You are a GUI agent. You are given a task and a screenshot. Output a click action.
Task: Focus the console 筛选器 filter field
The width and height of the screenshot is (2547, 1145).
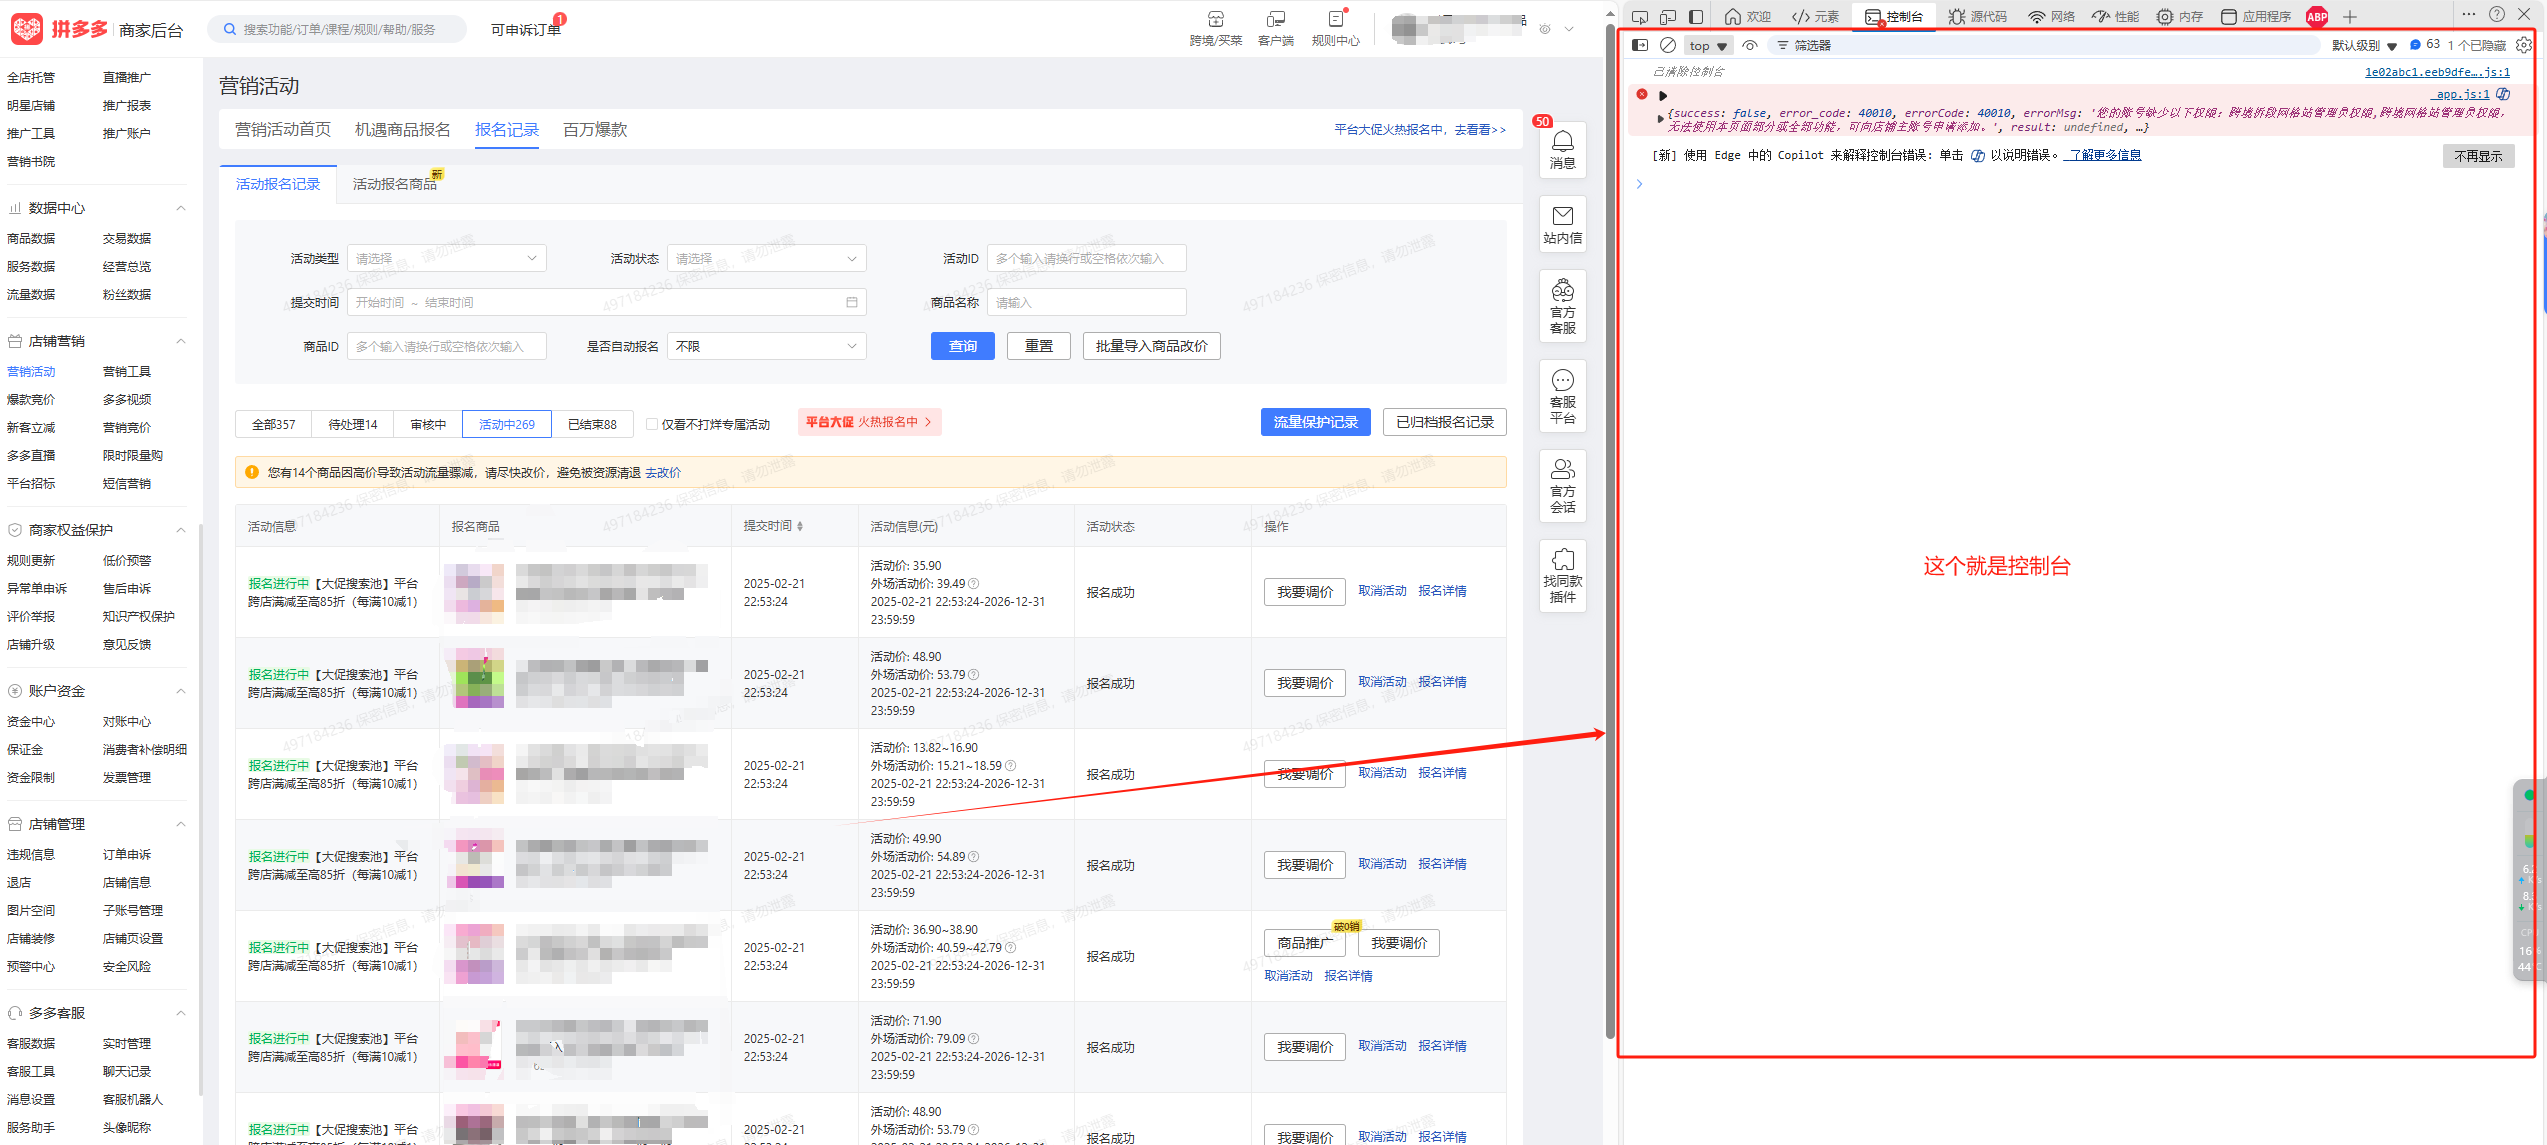pos(2043,46)
